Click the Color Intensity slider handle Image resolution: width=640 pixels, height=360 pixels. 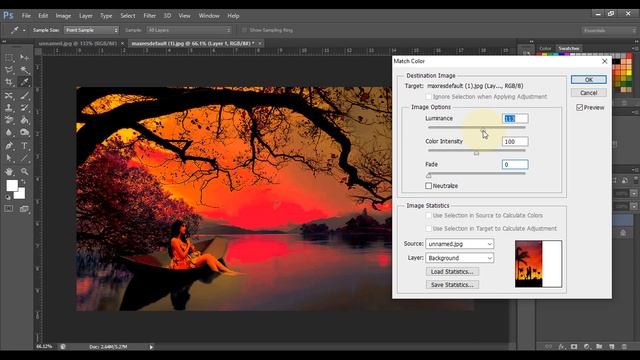coord(476,153)
